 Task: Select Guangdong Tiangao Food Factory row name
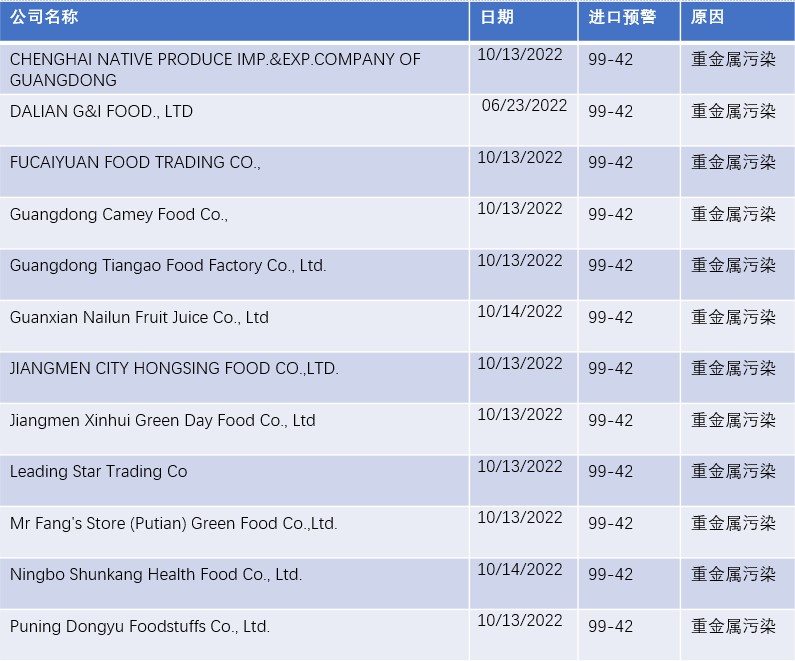click(168, 265)
